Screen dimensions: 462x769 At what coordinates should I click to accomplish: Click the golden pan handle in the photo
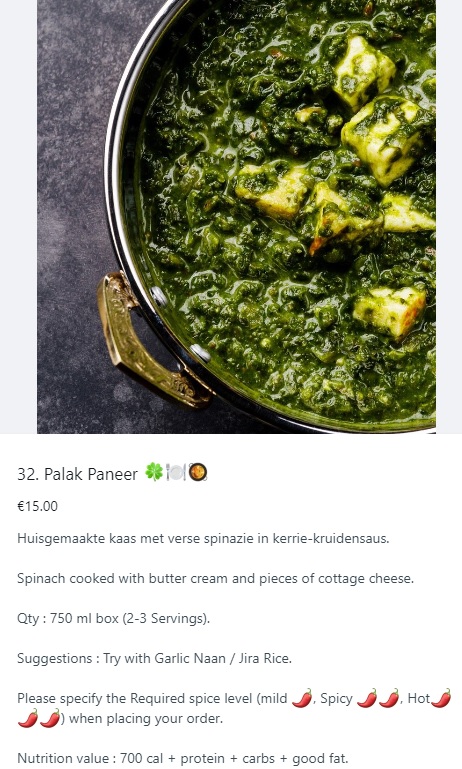[150, 341]
